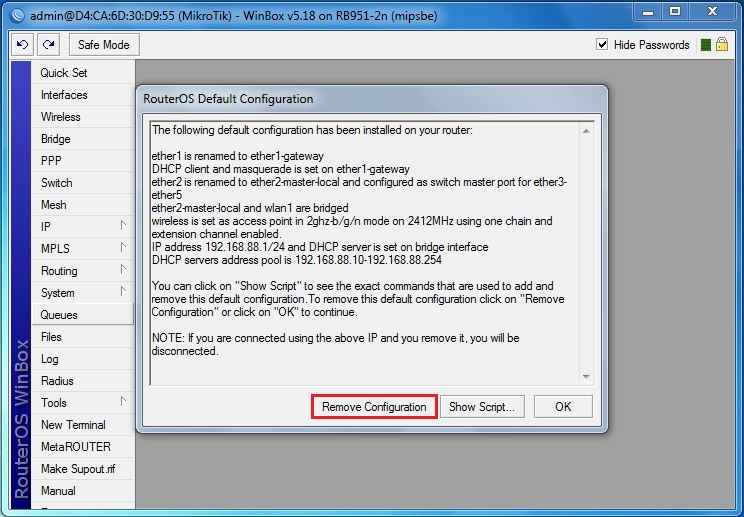Toggle the Hide Passwords checkbox

(602, 45)
